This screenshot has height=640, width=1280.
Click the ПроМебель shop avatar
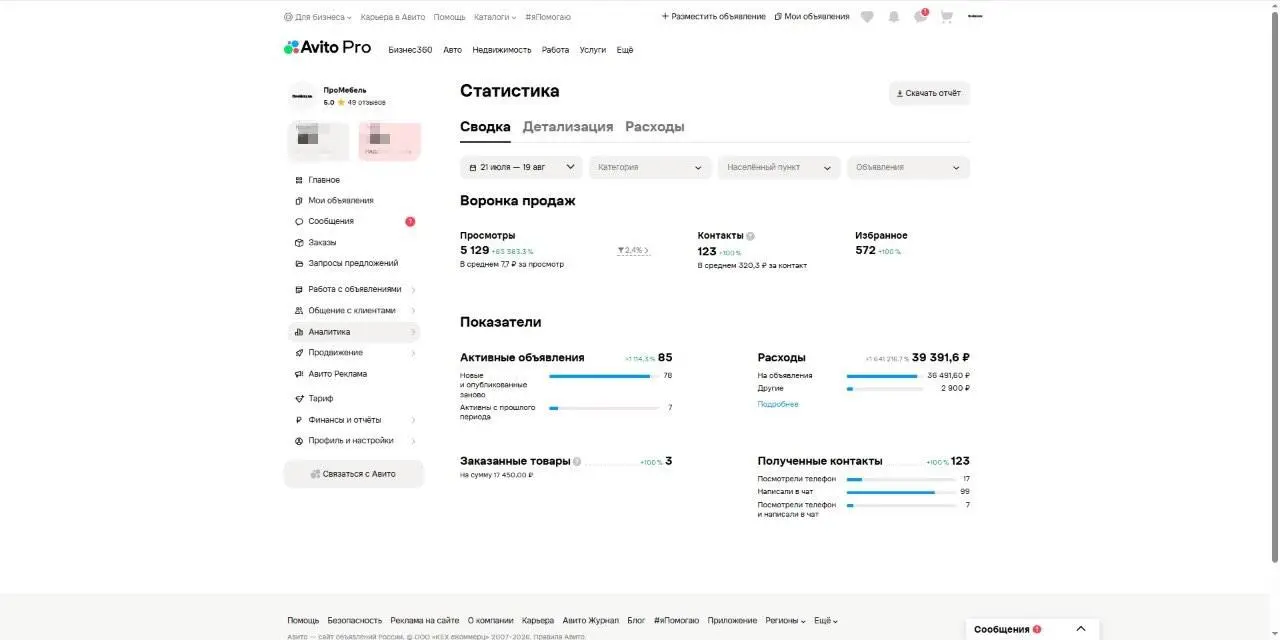303,96
